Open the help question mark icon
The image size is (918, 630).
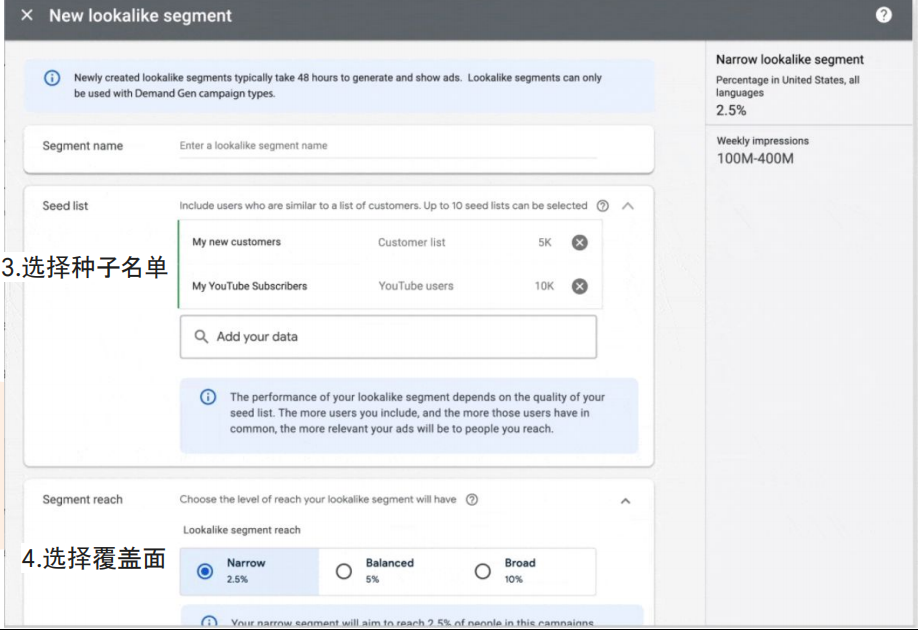883,15
